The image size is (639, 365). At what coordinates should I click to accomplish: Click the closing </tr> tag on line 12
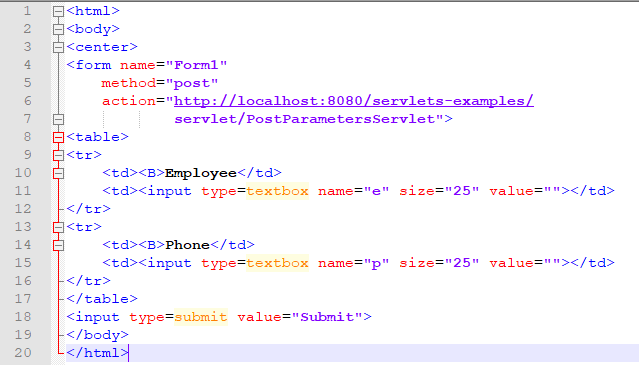point(89,209)
